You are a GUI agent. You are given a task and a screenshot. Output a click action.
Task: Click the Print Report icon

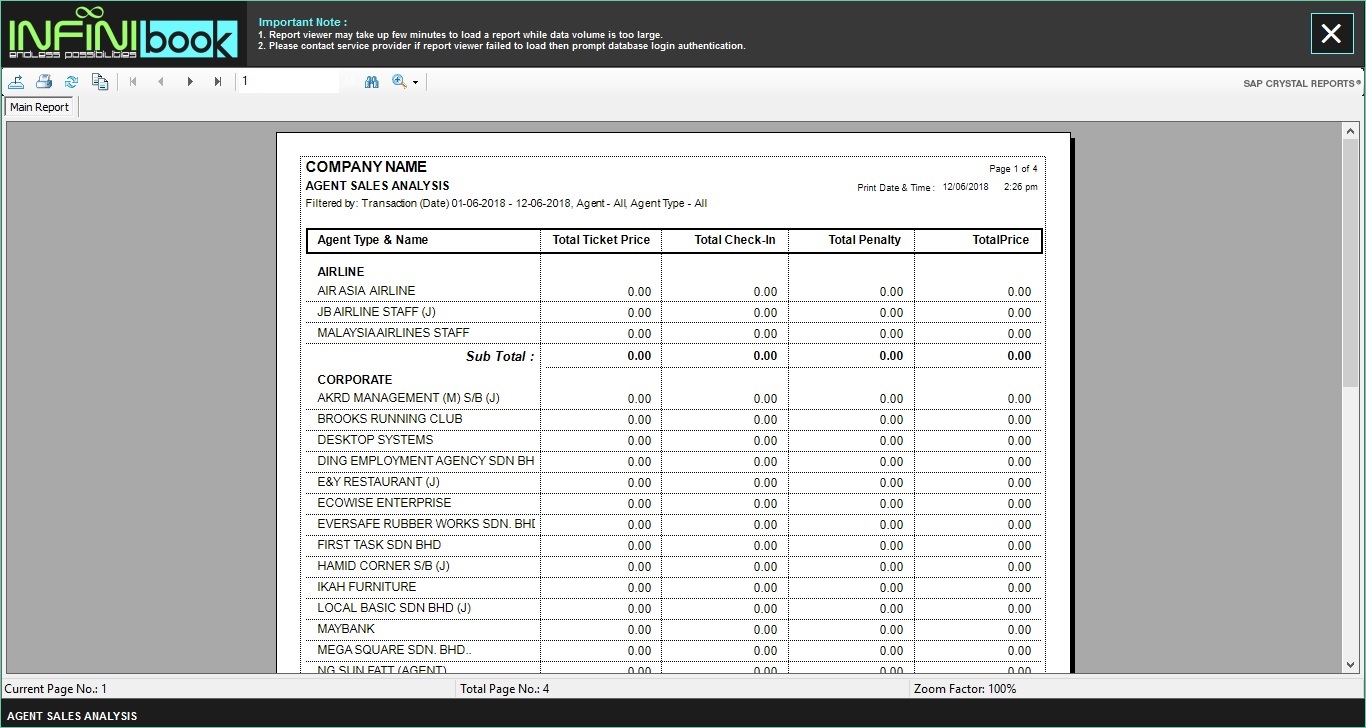click(x=44, y=82)
